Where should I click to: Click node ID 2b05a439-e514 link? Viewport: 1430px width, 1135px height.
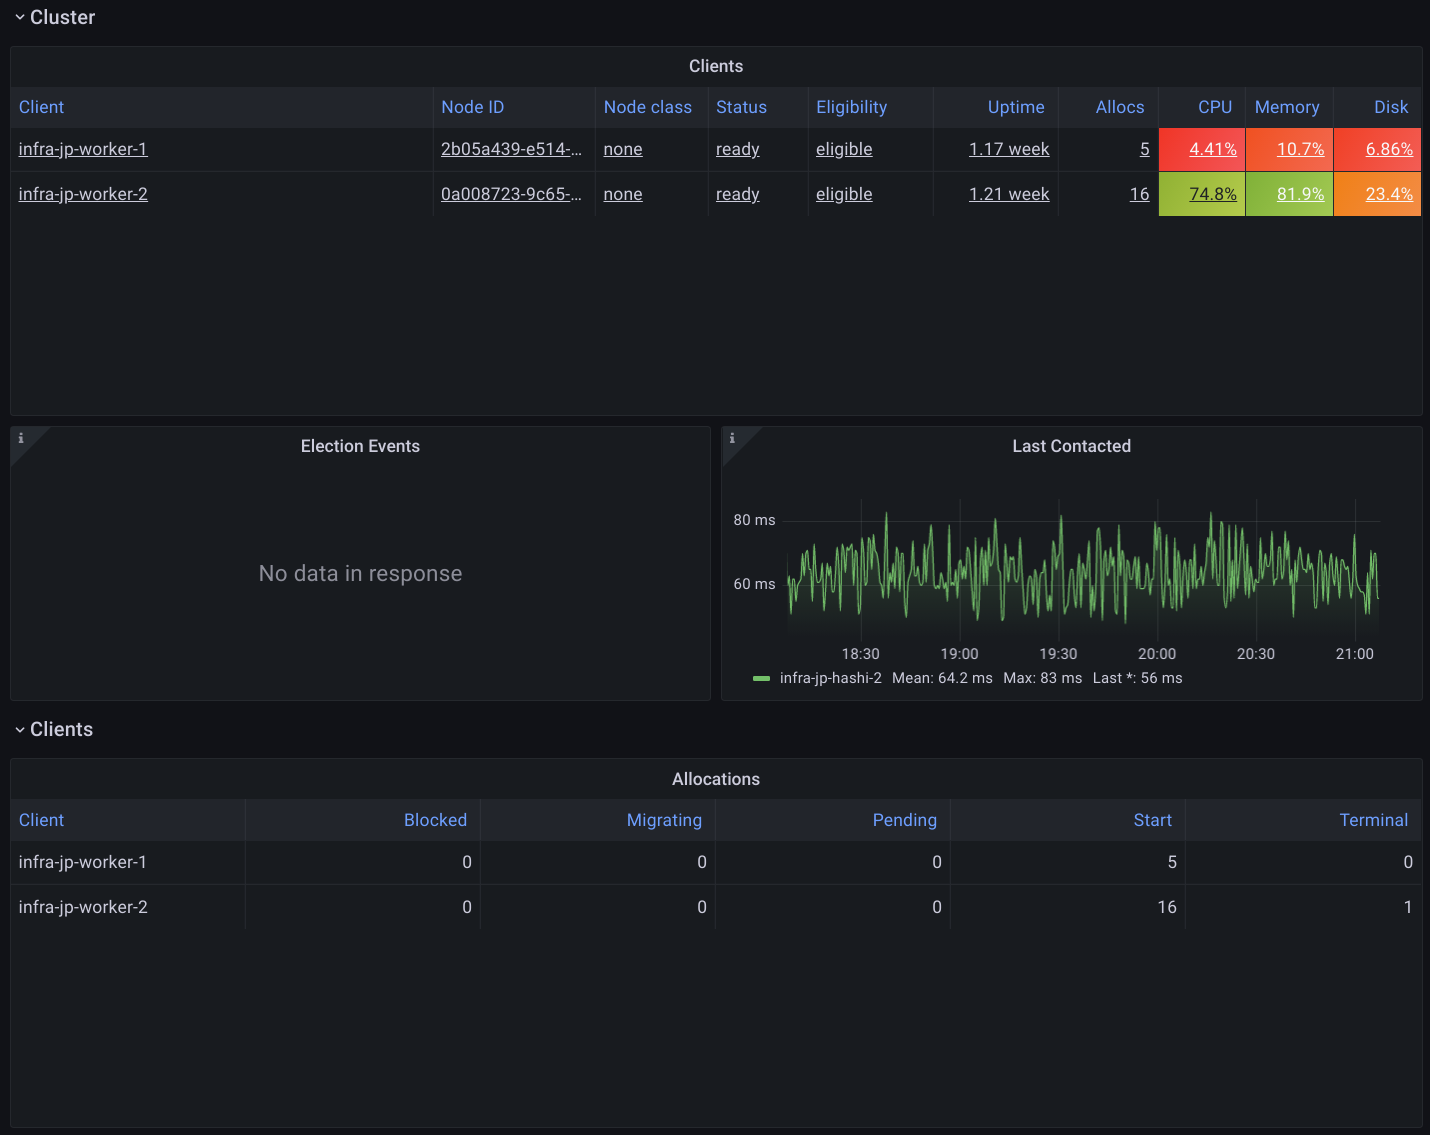pos(510,149)
